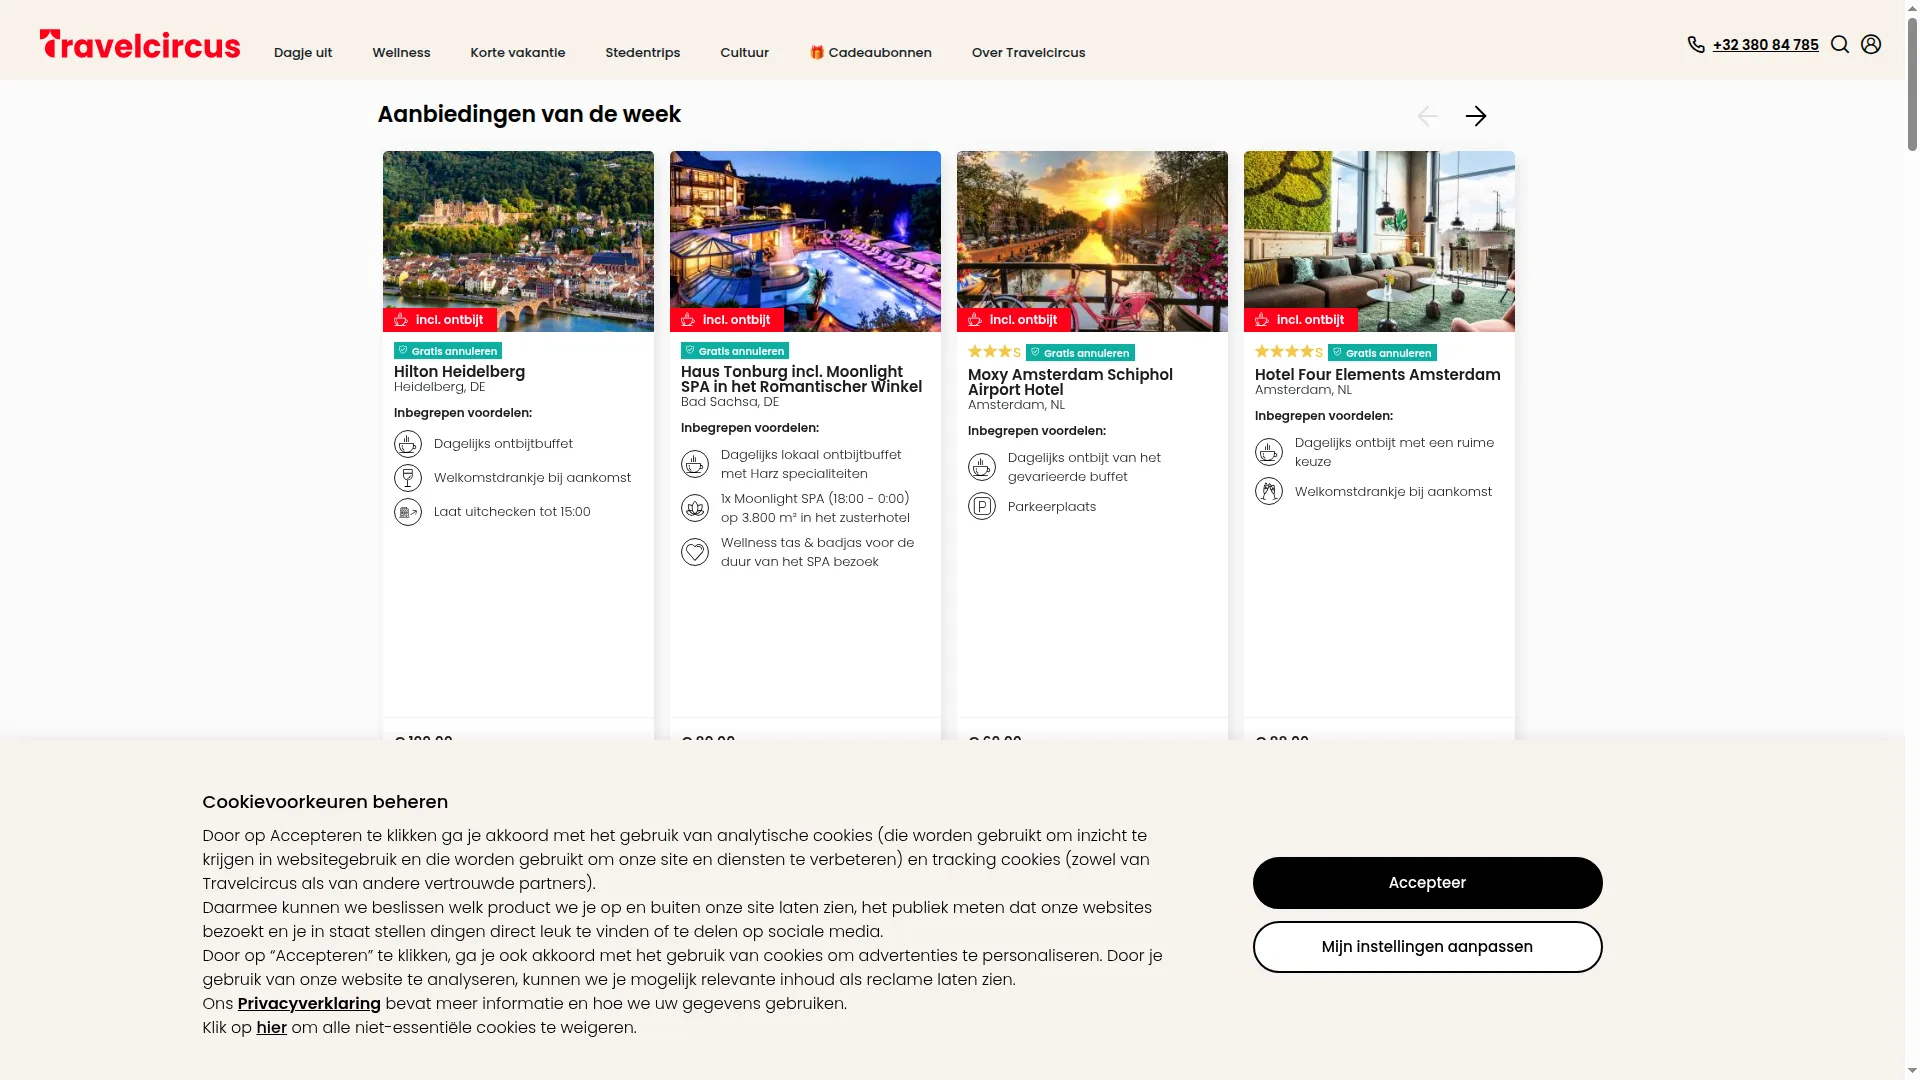This screenshot has width=1920, height=1080.
Task: Click the search magnifier icon
Action: pos(1840,44)
